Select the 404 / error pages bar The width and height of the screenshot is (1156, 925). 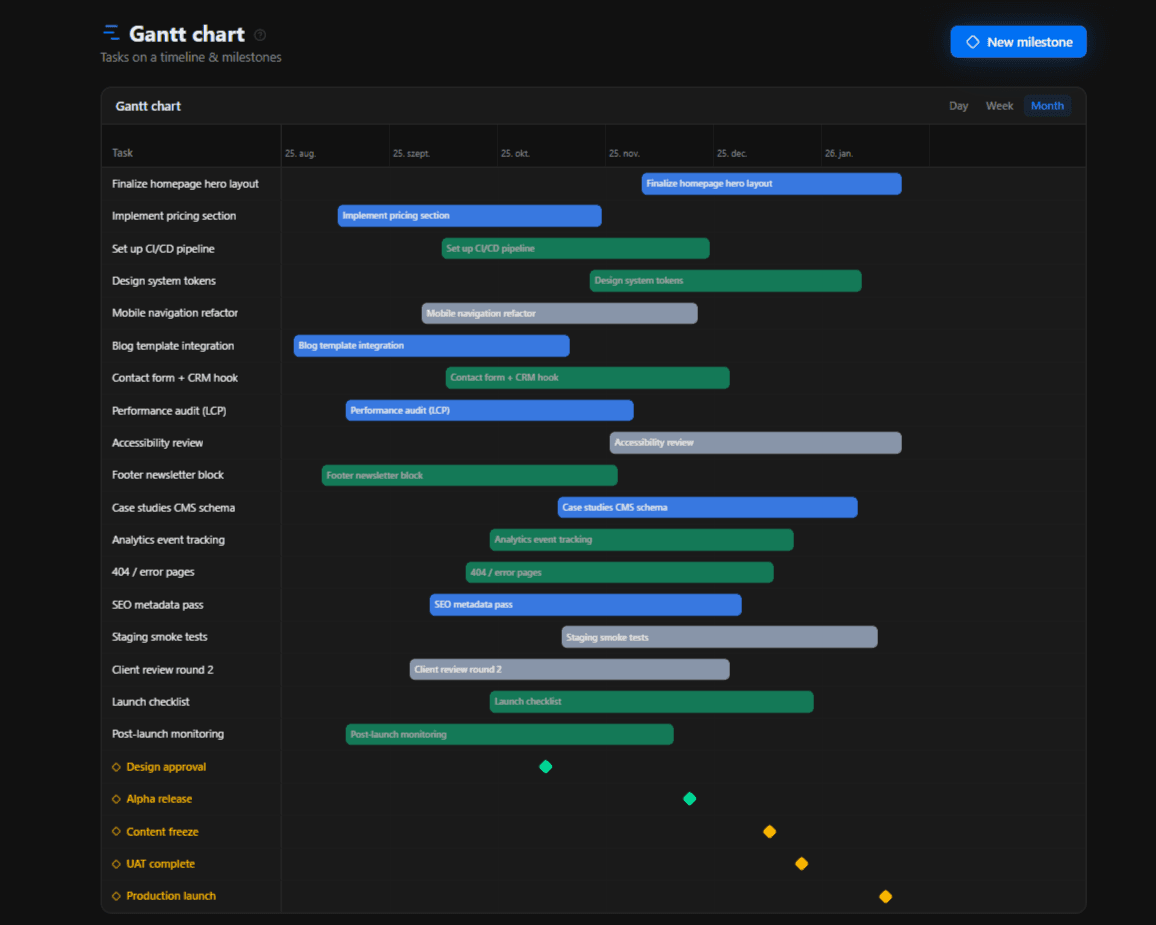tap(619, 573)
